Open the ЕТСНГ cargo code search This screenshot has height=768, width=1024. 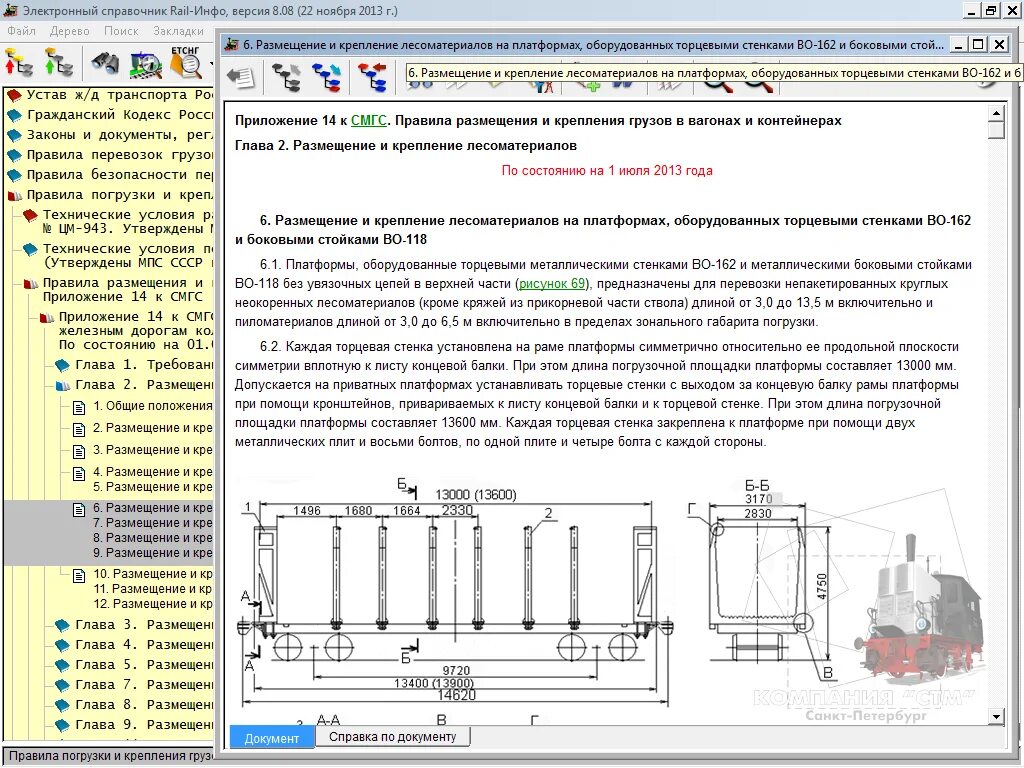point(185,61)
